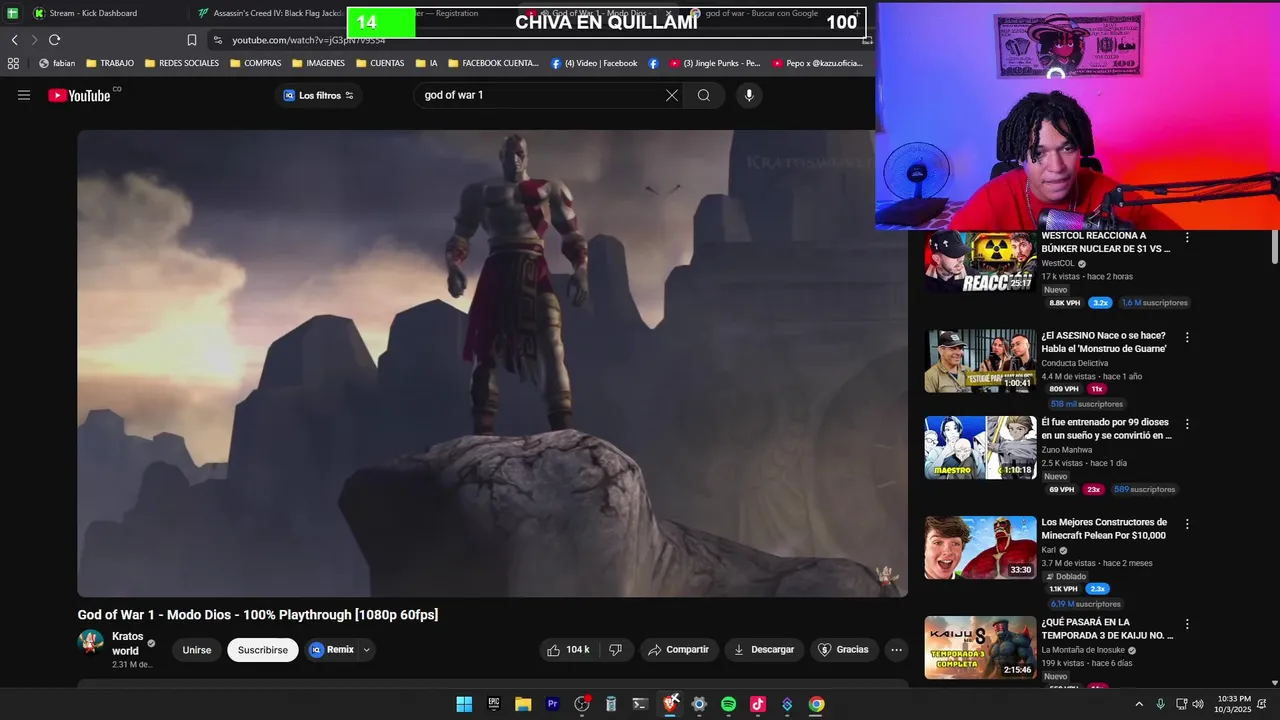This screenshot has width=1280, height=720.
Task: Open the TRABAJO bookmarks folder
Action: pyautogui.click(x=110, y=63)
